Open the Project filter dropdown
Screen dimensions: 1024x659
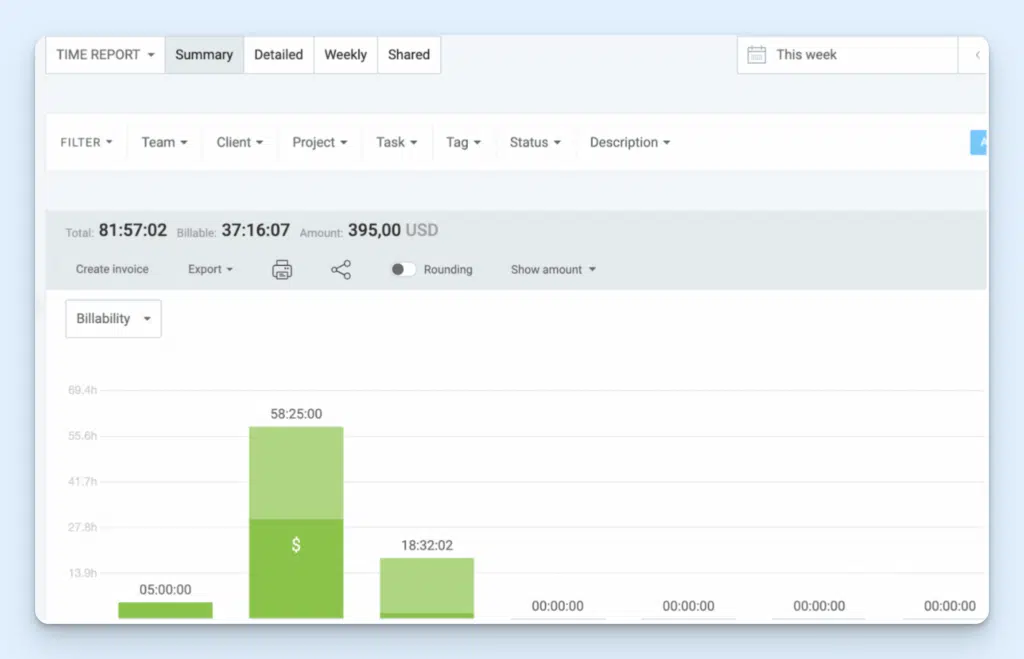click(318, 142)
